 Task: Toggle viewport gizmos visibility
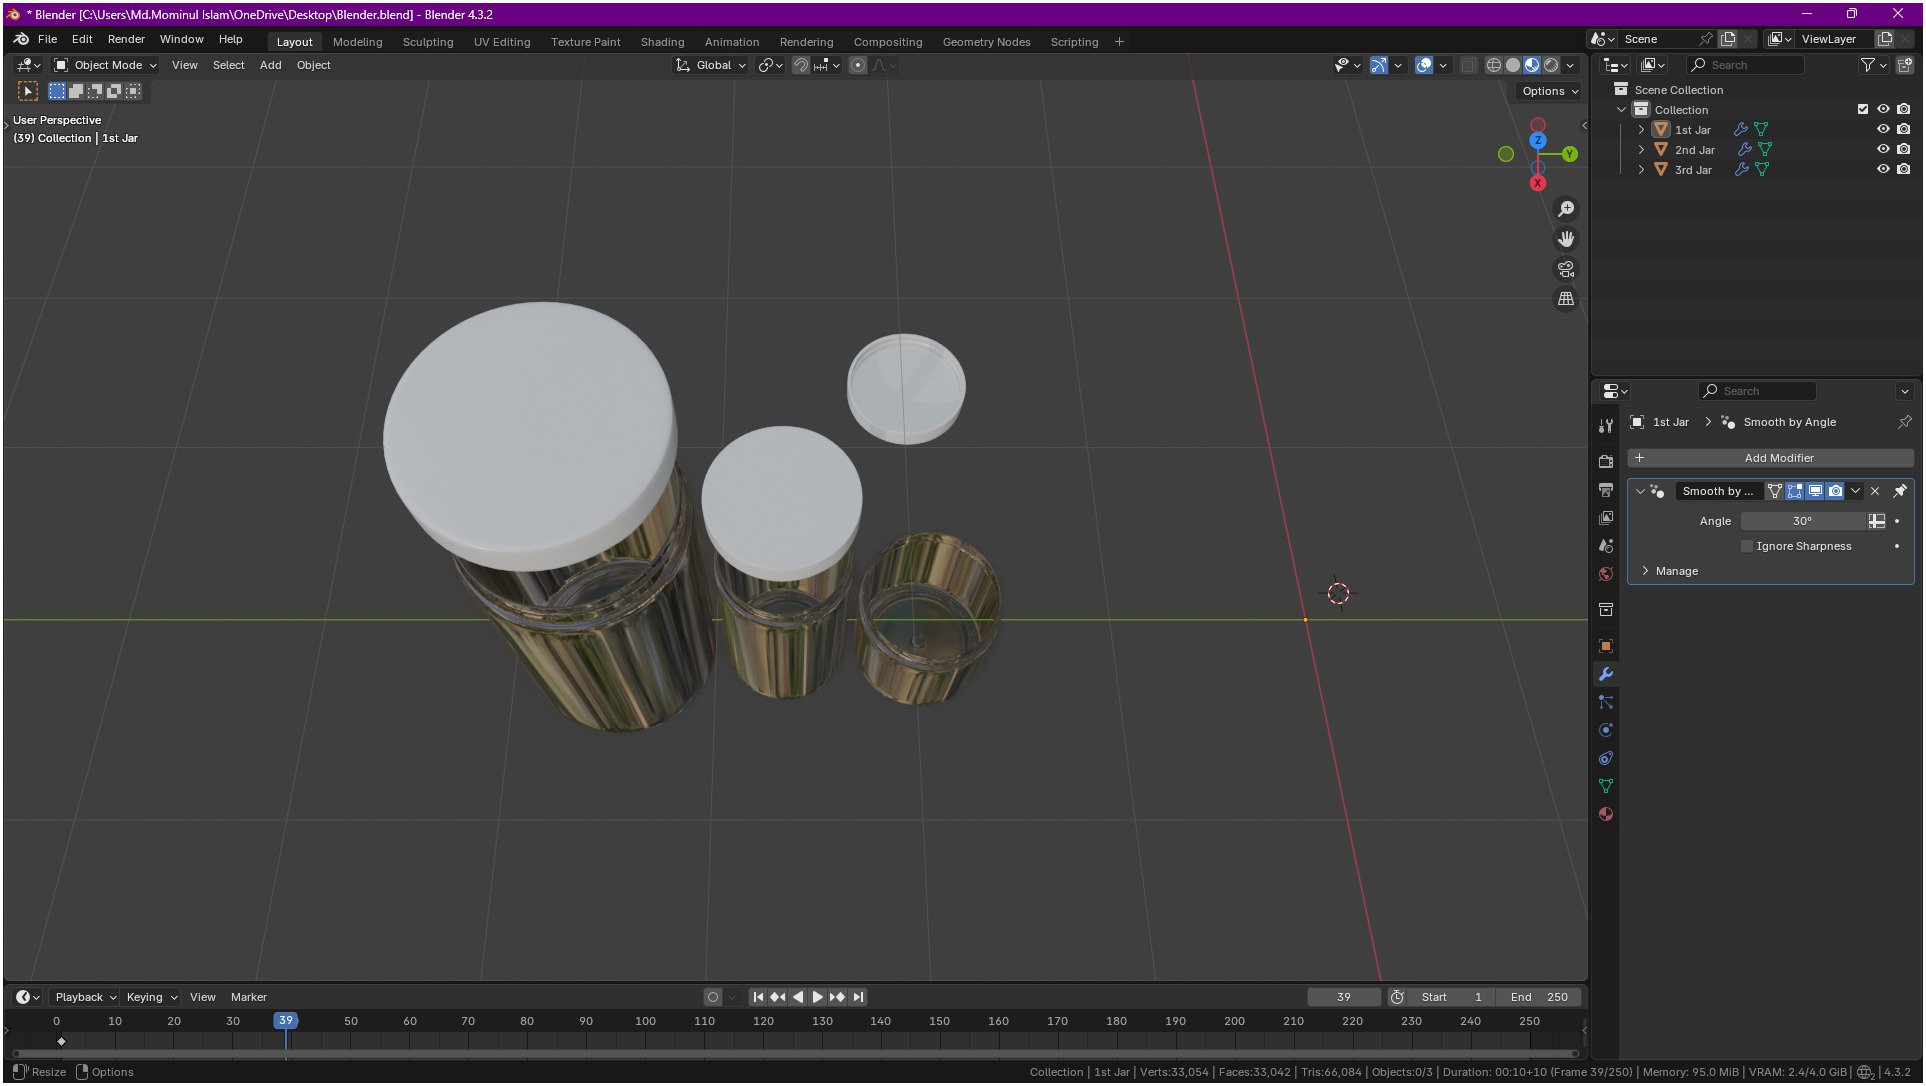pos(1379,65)
